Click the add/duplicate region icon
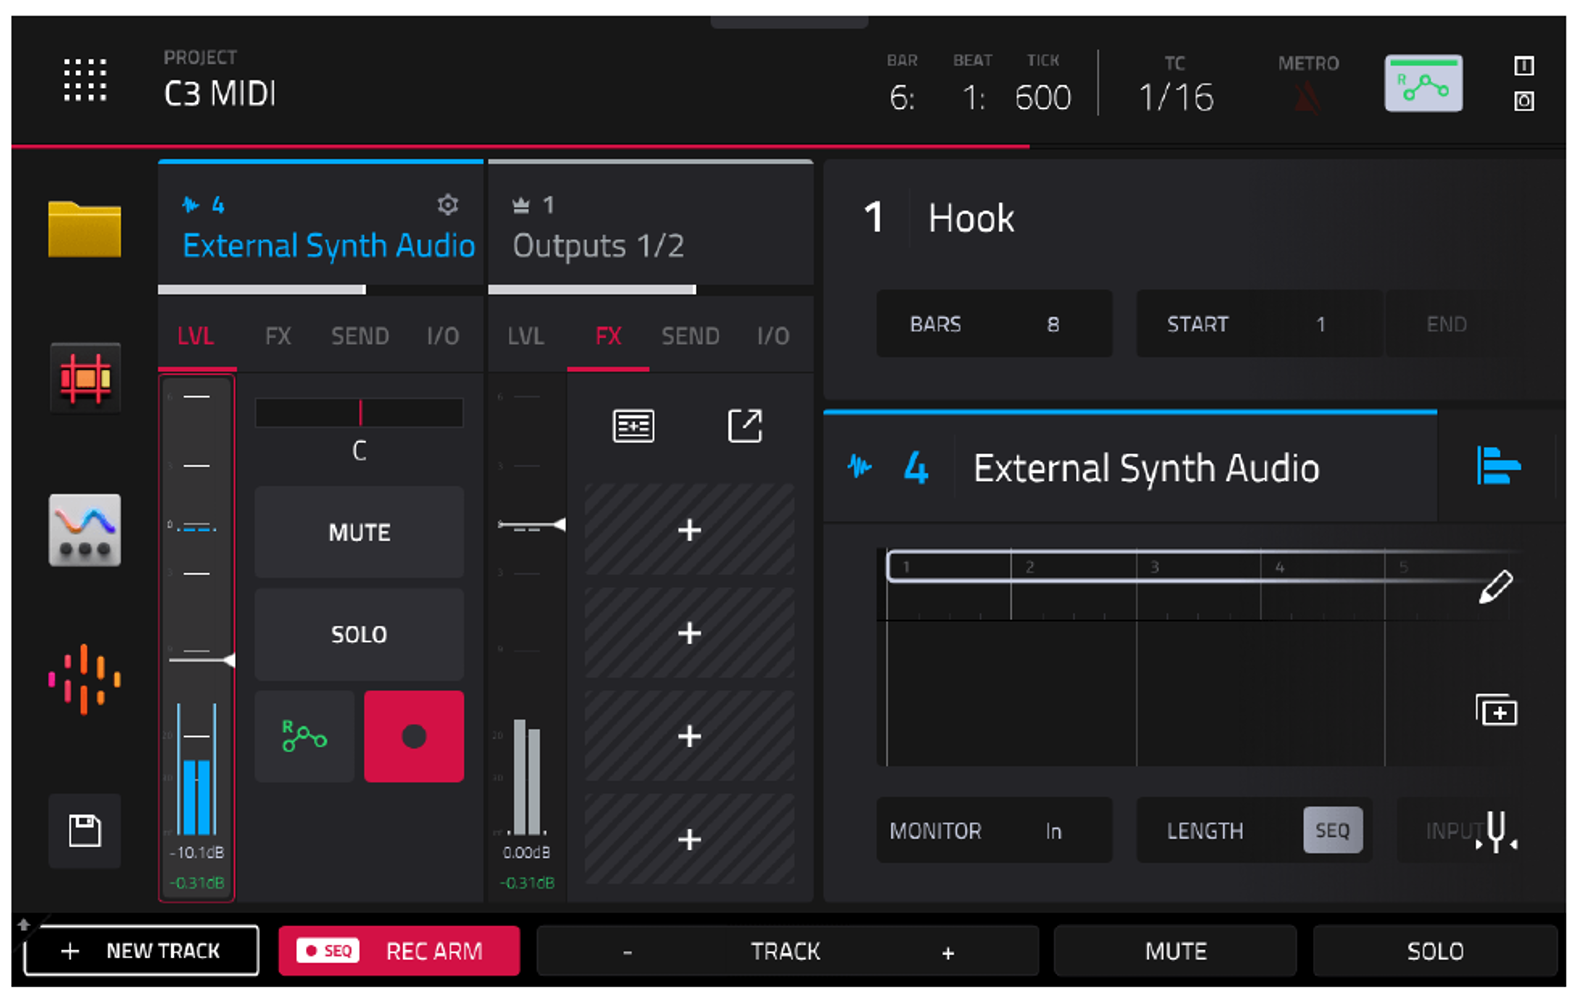 [1496, 711]
